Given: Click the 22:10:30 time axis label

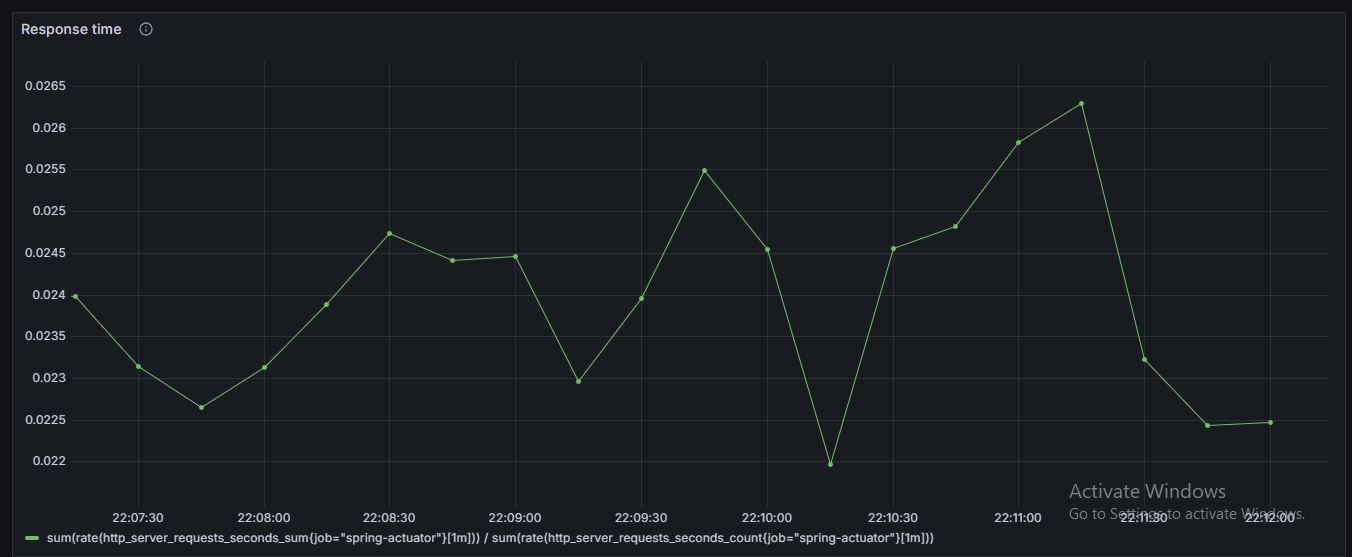Looking at the screenshot, I should 893,517.
